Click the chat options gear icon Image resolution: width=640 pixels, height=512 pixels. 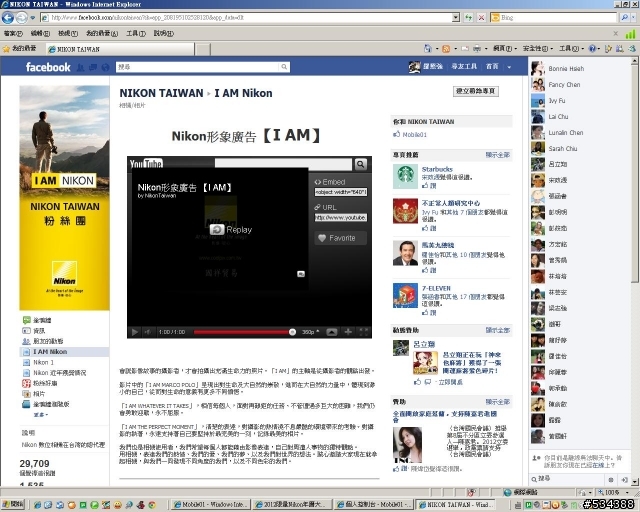click(611, 480)
